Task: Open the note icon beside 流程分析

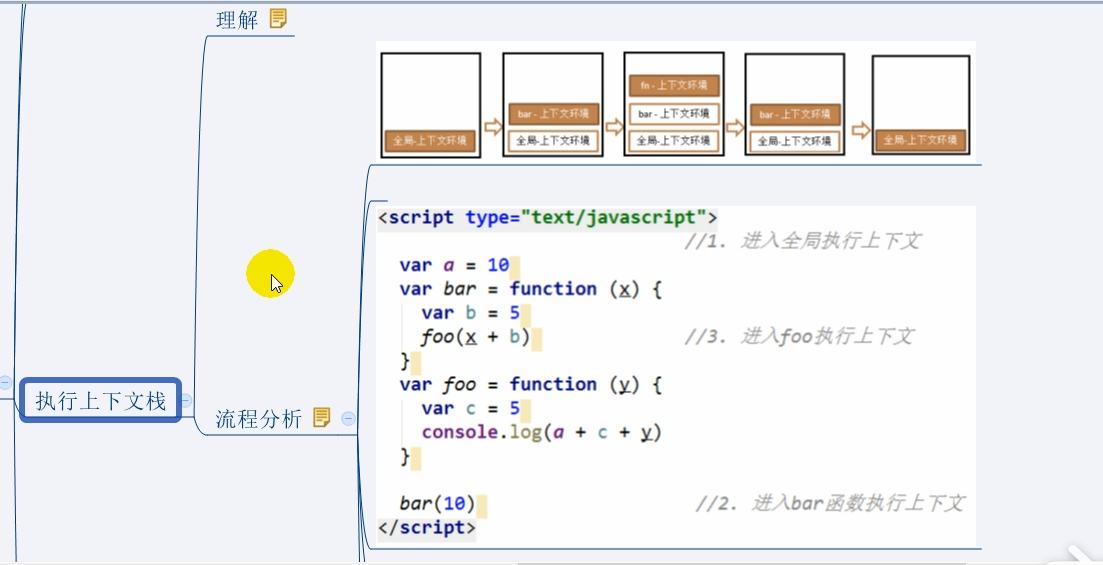Action: tap(321, 418)
